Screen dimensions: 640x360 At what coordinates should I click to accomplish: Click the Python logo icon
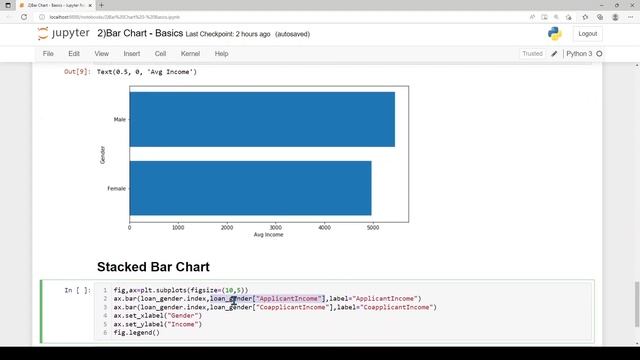pos(554,33)
